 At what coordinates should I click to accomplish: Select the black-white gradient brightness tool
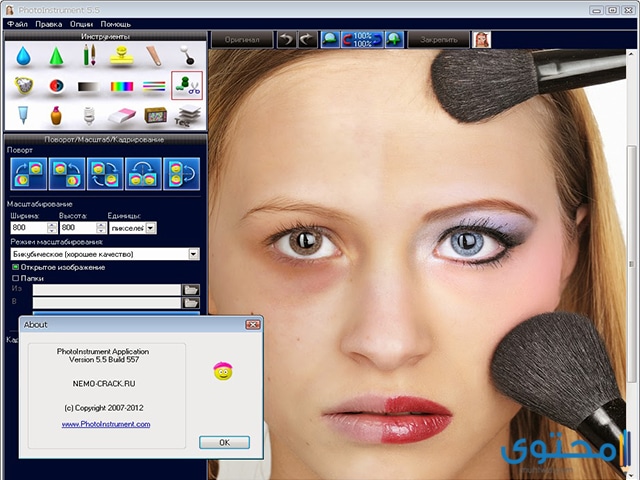tap(89, 87)
